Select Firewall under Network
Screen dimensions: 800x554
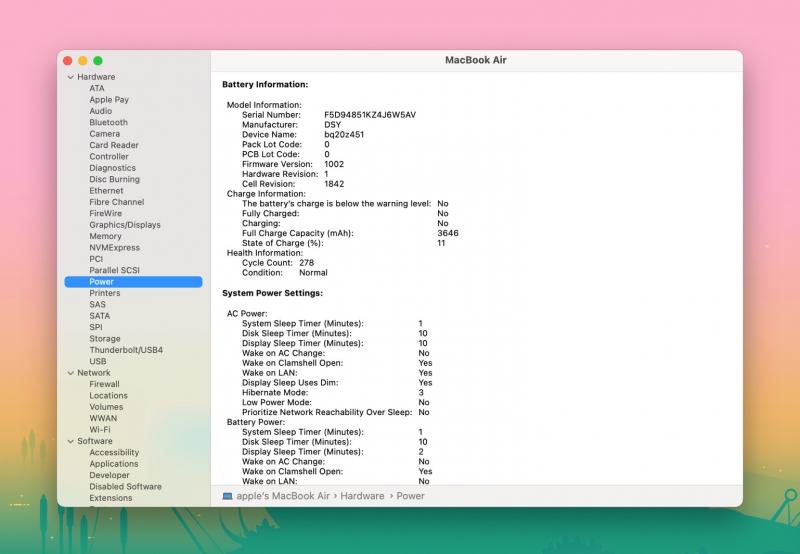(105, 384)
